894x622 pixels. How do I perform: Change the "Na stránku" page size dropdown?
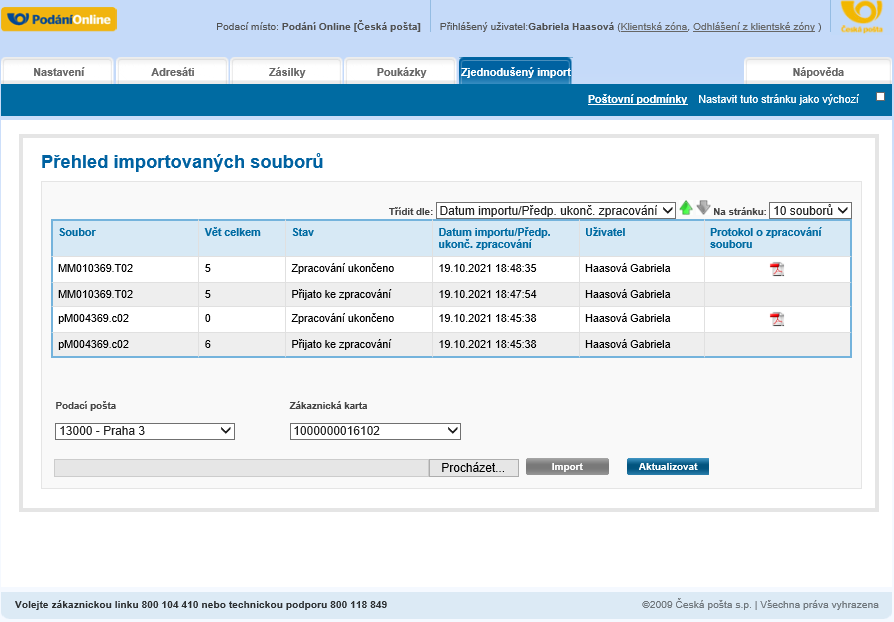[812, 210]
